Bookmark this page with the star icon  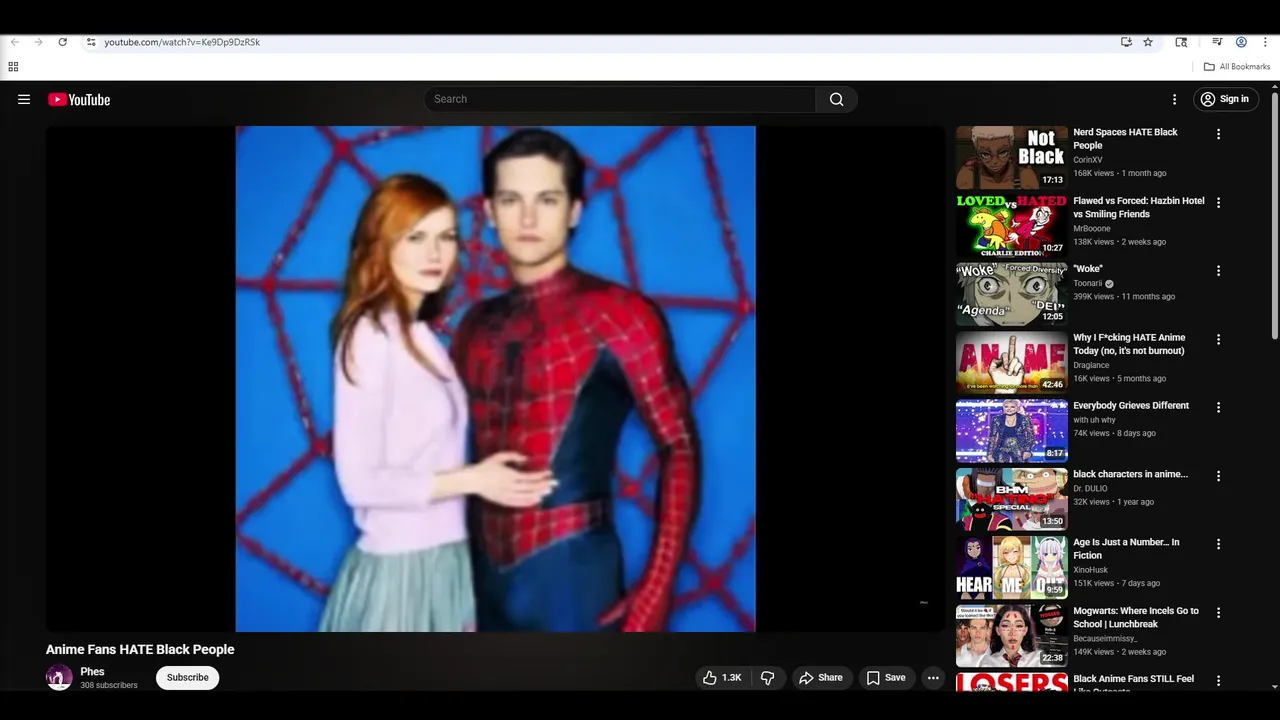click(1148, 42)
